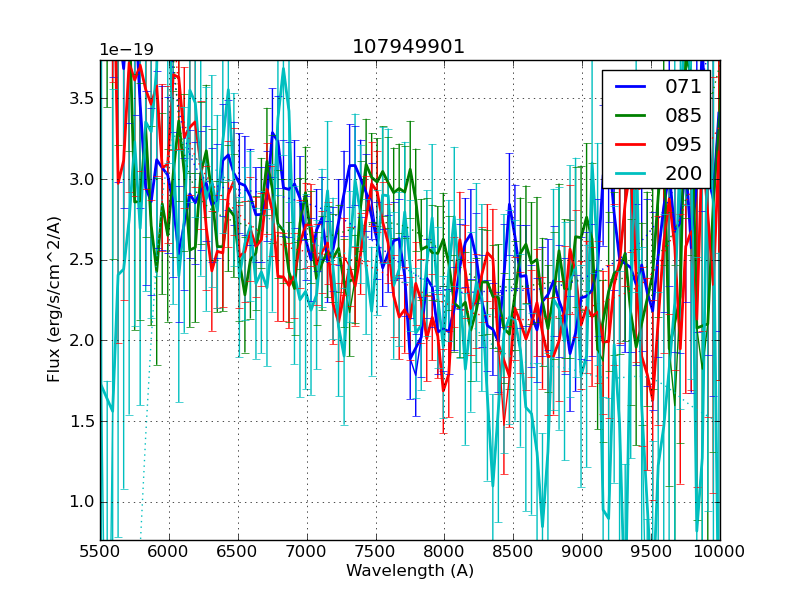Click the Flux (erg/s/cm^2/A) y-axis label
Screen dimensions: 800x600
pyautogui.click(x=54, y=298)
